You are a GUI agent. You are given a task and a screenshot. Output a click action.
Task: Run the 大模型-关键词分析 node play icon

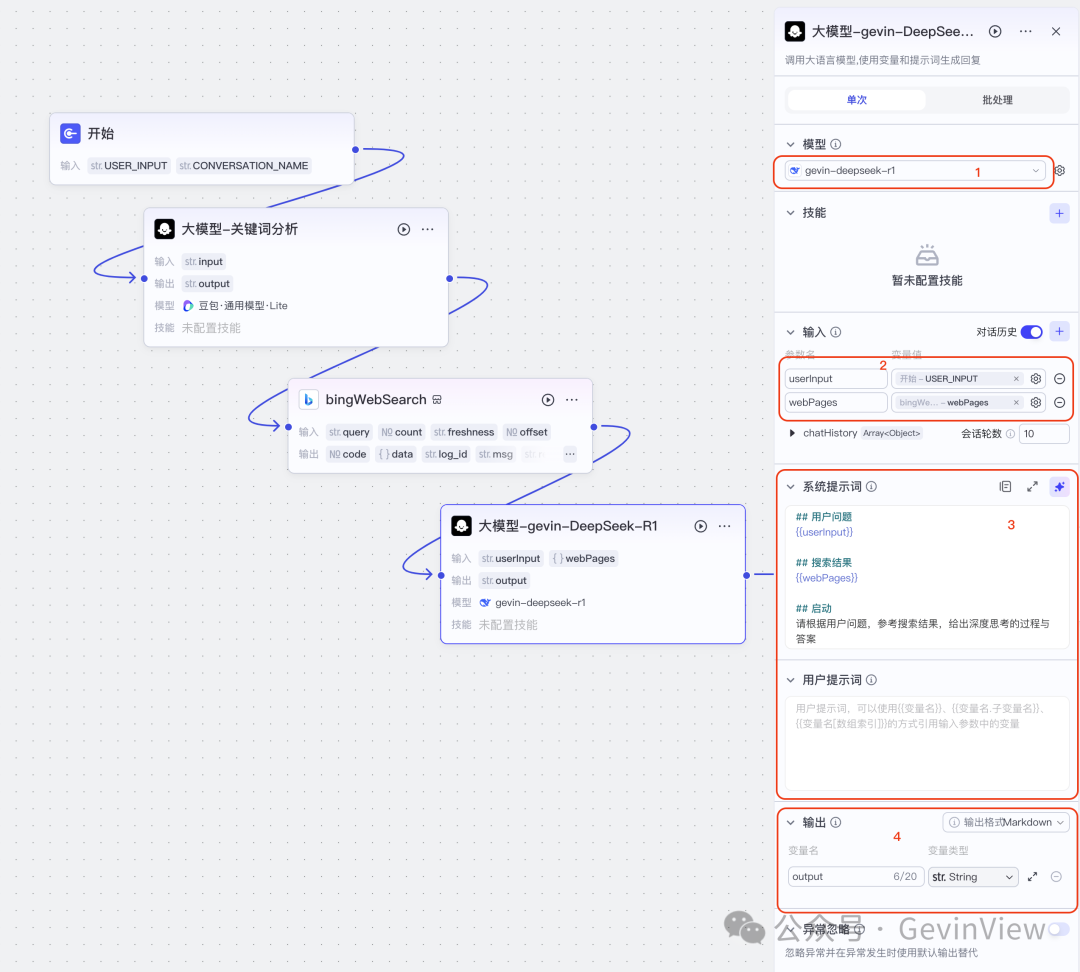click(x=404, y=229)
